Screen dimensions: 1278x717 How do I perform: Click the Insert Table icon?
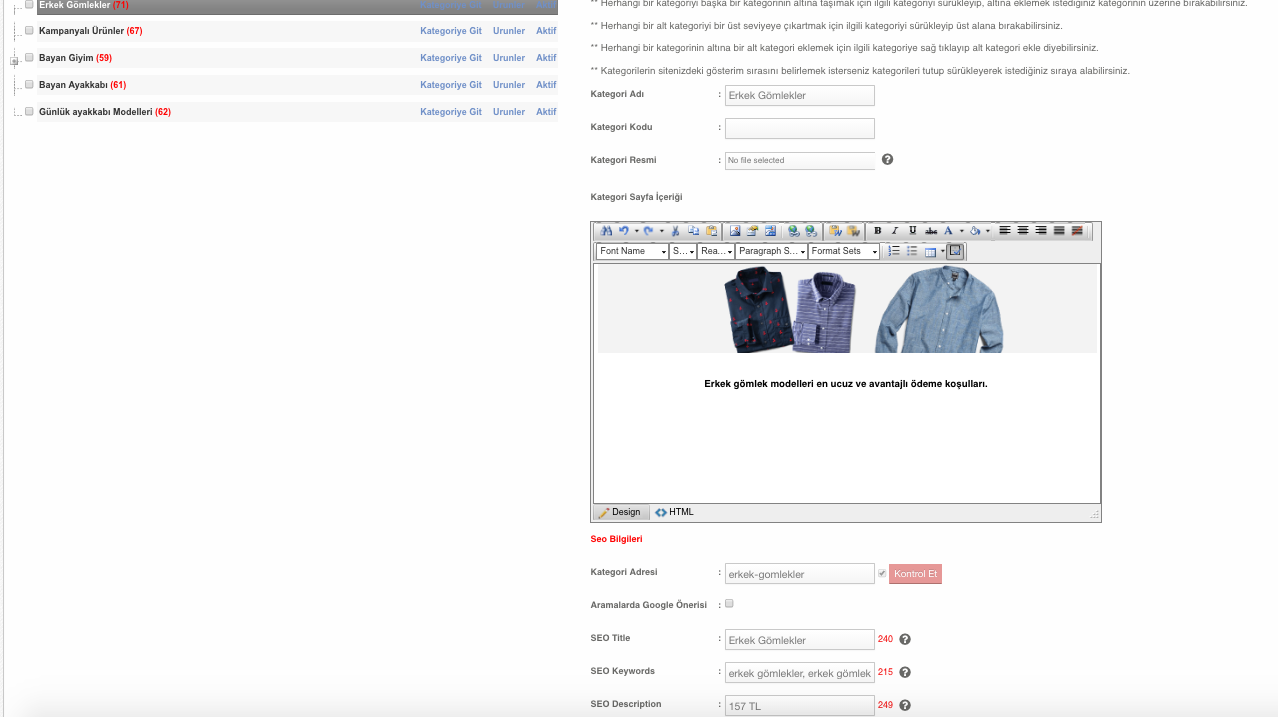point(930,251)
